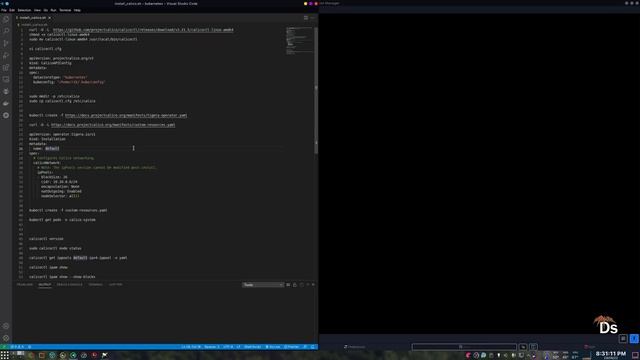Open the Edit menu
Viewport: 640px width, 360px height.
[x=12, y=10]
